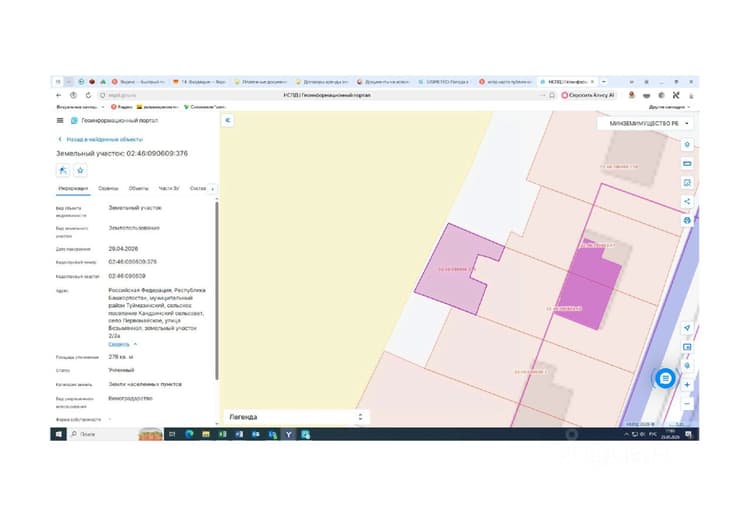This screenshot has height=530, width=750.
Task: Collapse the left info panel with the double-arrow button
Action: tap(228, 121)
